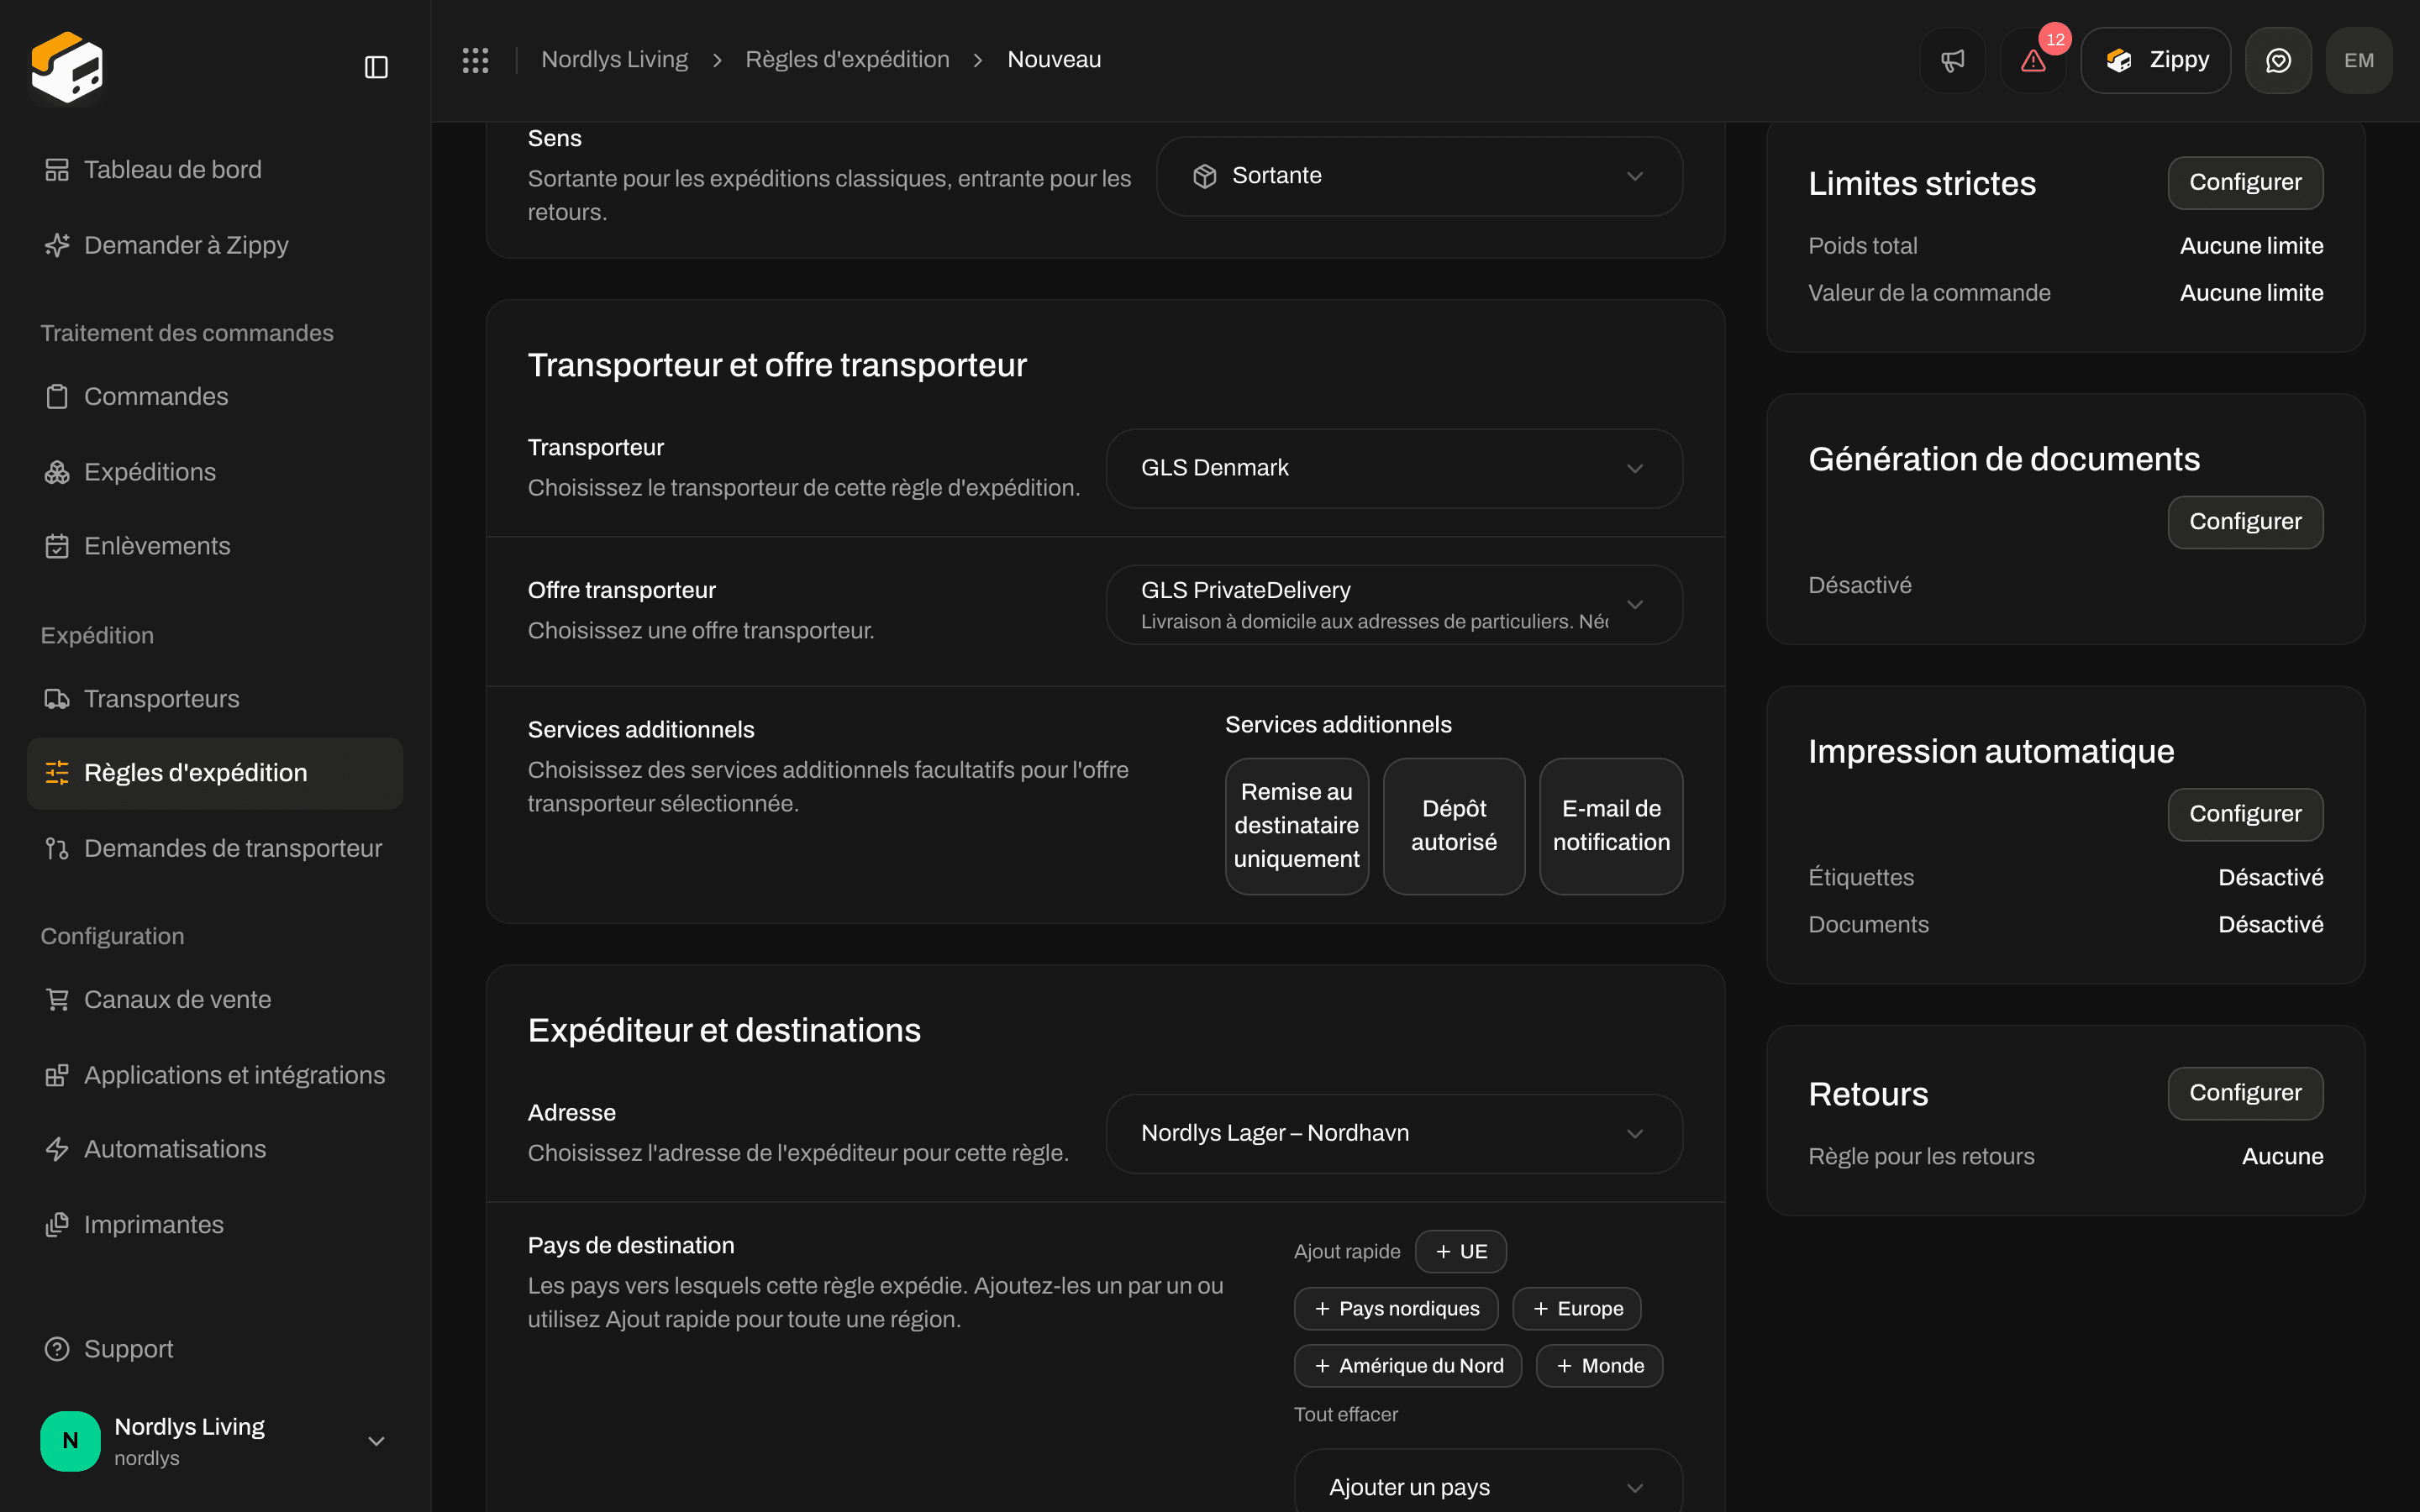Click the Applications et intégrations icon

(57, 1075)
